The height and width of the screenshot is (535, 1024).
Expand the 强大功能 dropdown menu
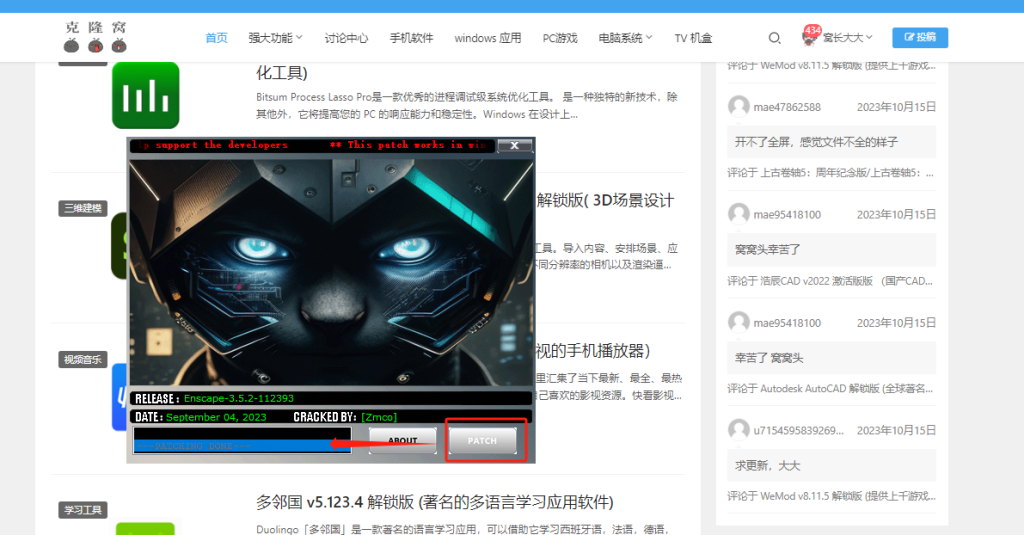pos(275,38)
